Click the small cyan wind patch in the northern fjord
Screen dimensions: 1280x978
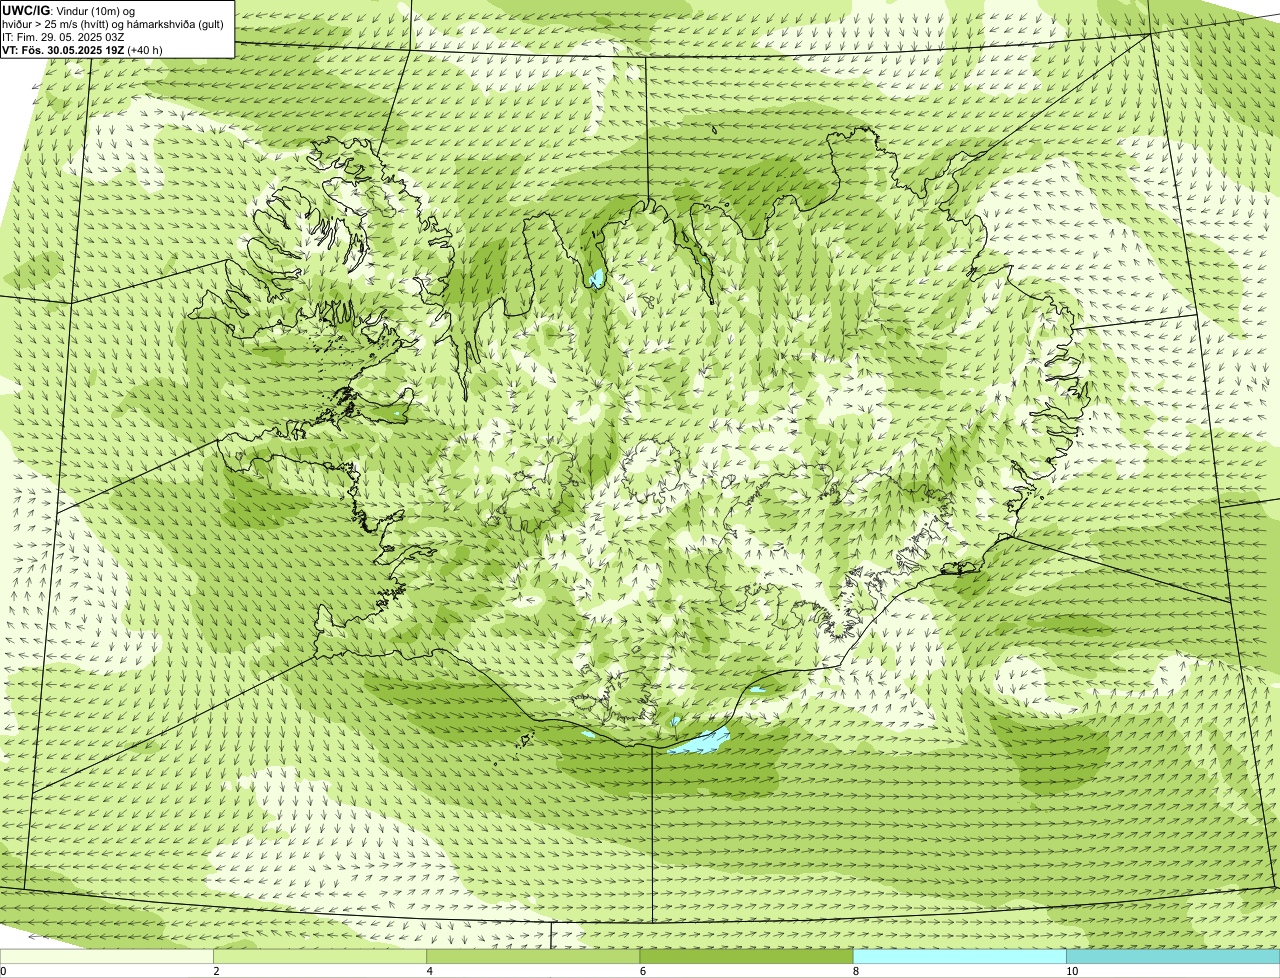(598, 278)
